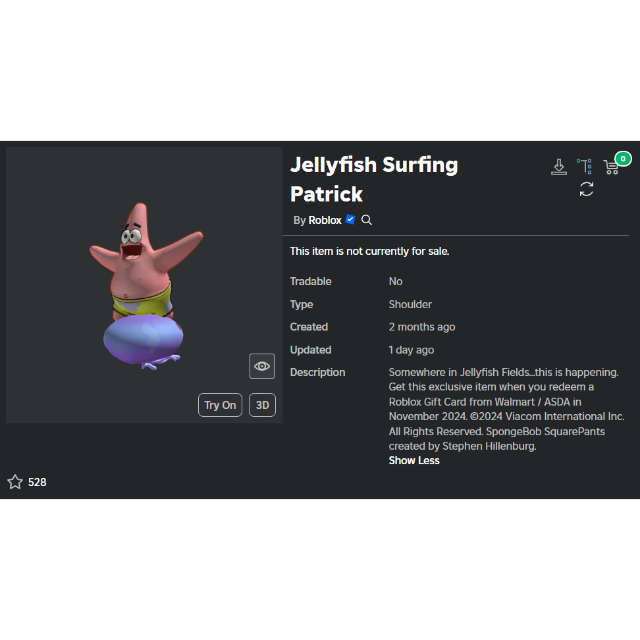The width and height of the screenshot is (640, 640).
Task: Click the Updated value '1 day ago'
Action: pyautogui.click(x=411, y=350)
